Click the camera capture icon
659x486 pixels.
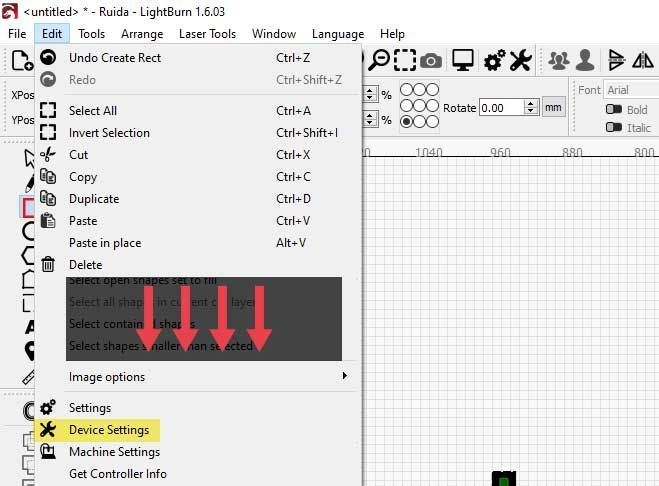pyautogui.click(x=431, y=61)
